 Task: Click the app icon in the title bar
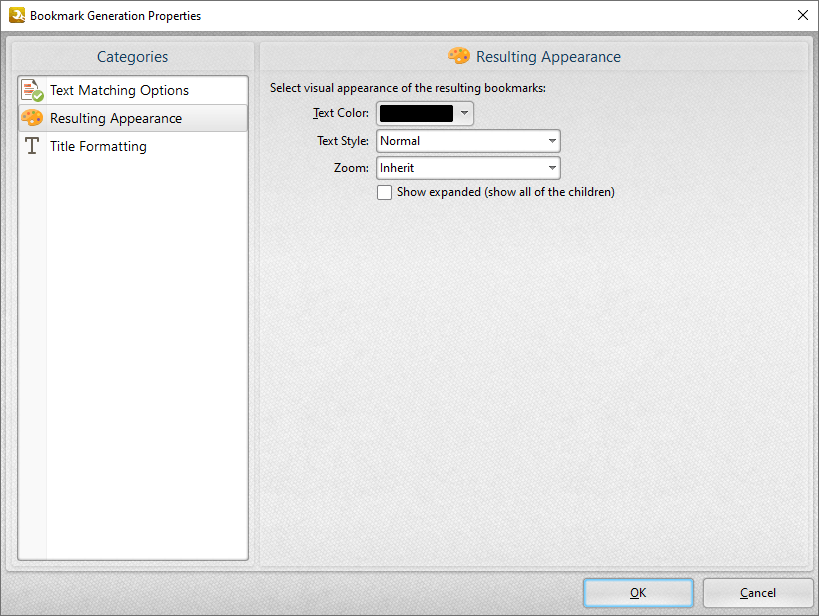pos(15,15)
